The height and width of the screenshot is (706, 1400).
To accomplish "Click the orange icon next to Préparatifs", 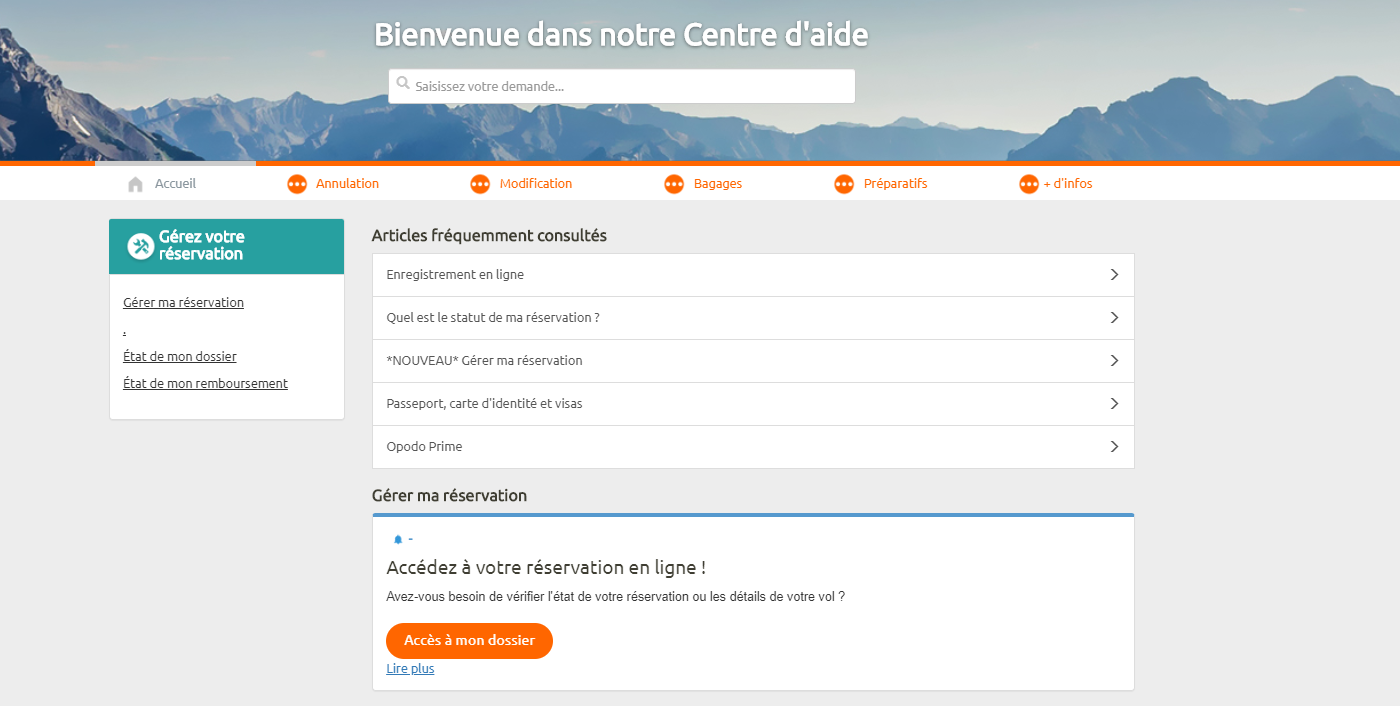I will (844, 184).
